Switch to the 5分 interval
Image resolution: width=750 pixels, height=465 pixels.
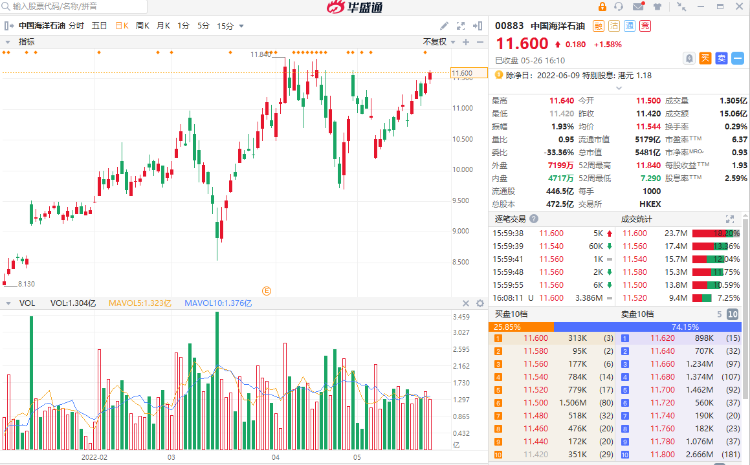pyautogui.click(x=203, y=26)
